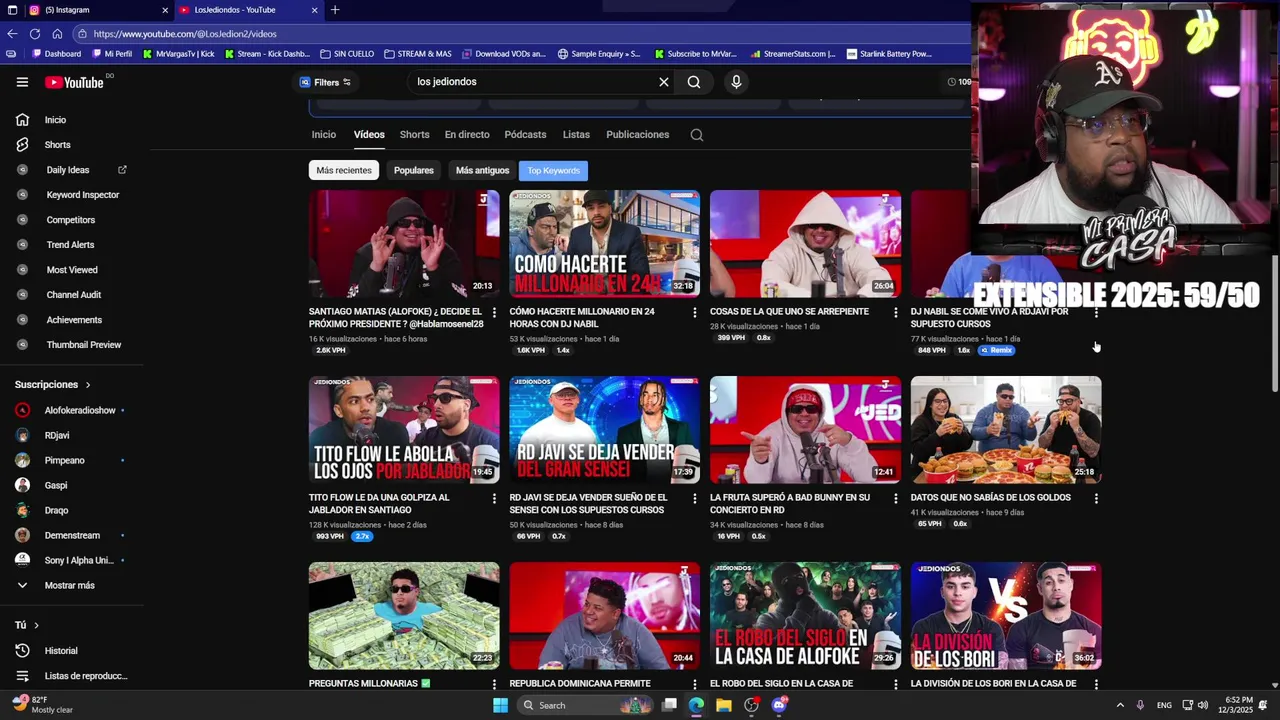Switch to channel Inicio tab
The height and width of the screenshot is (720, 1280).
(x=323, y=135)
